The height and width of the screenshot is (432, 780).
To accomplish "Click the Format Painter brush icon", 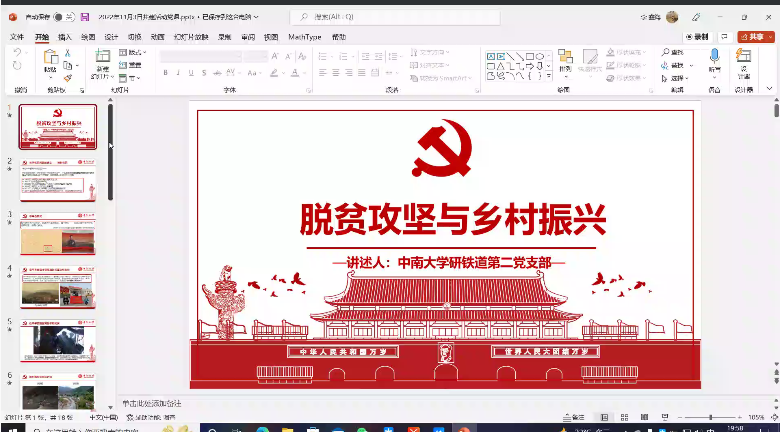I will pos(68,77).
